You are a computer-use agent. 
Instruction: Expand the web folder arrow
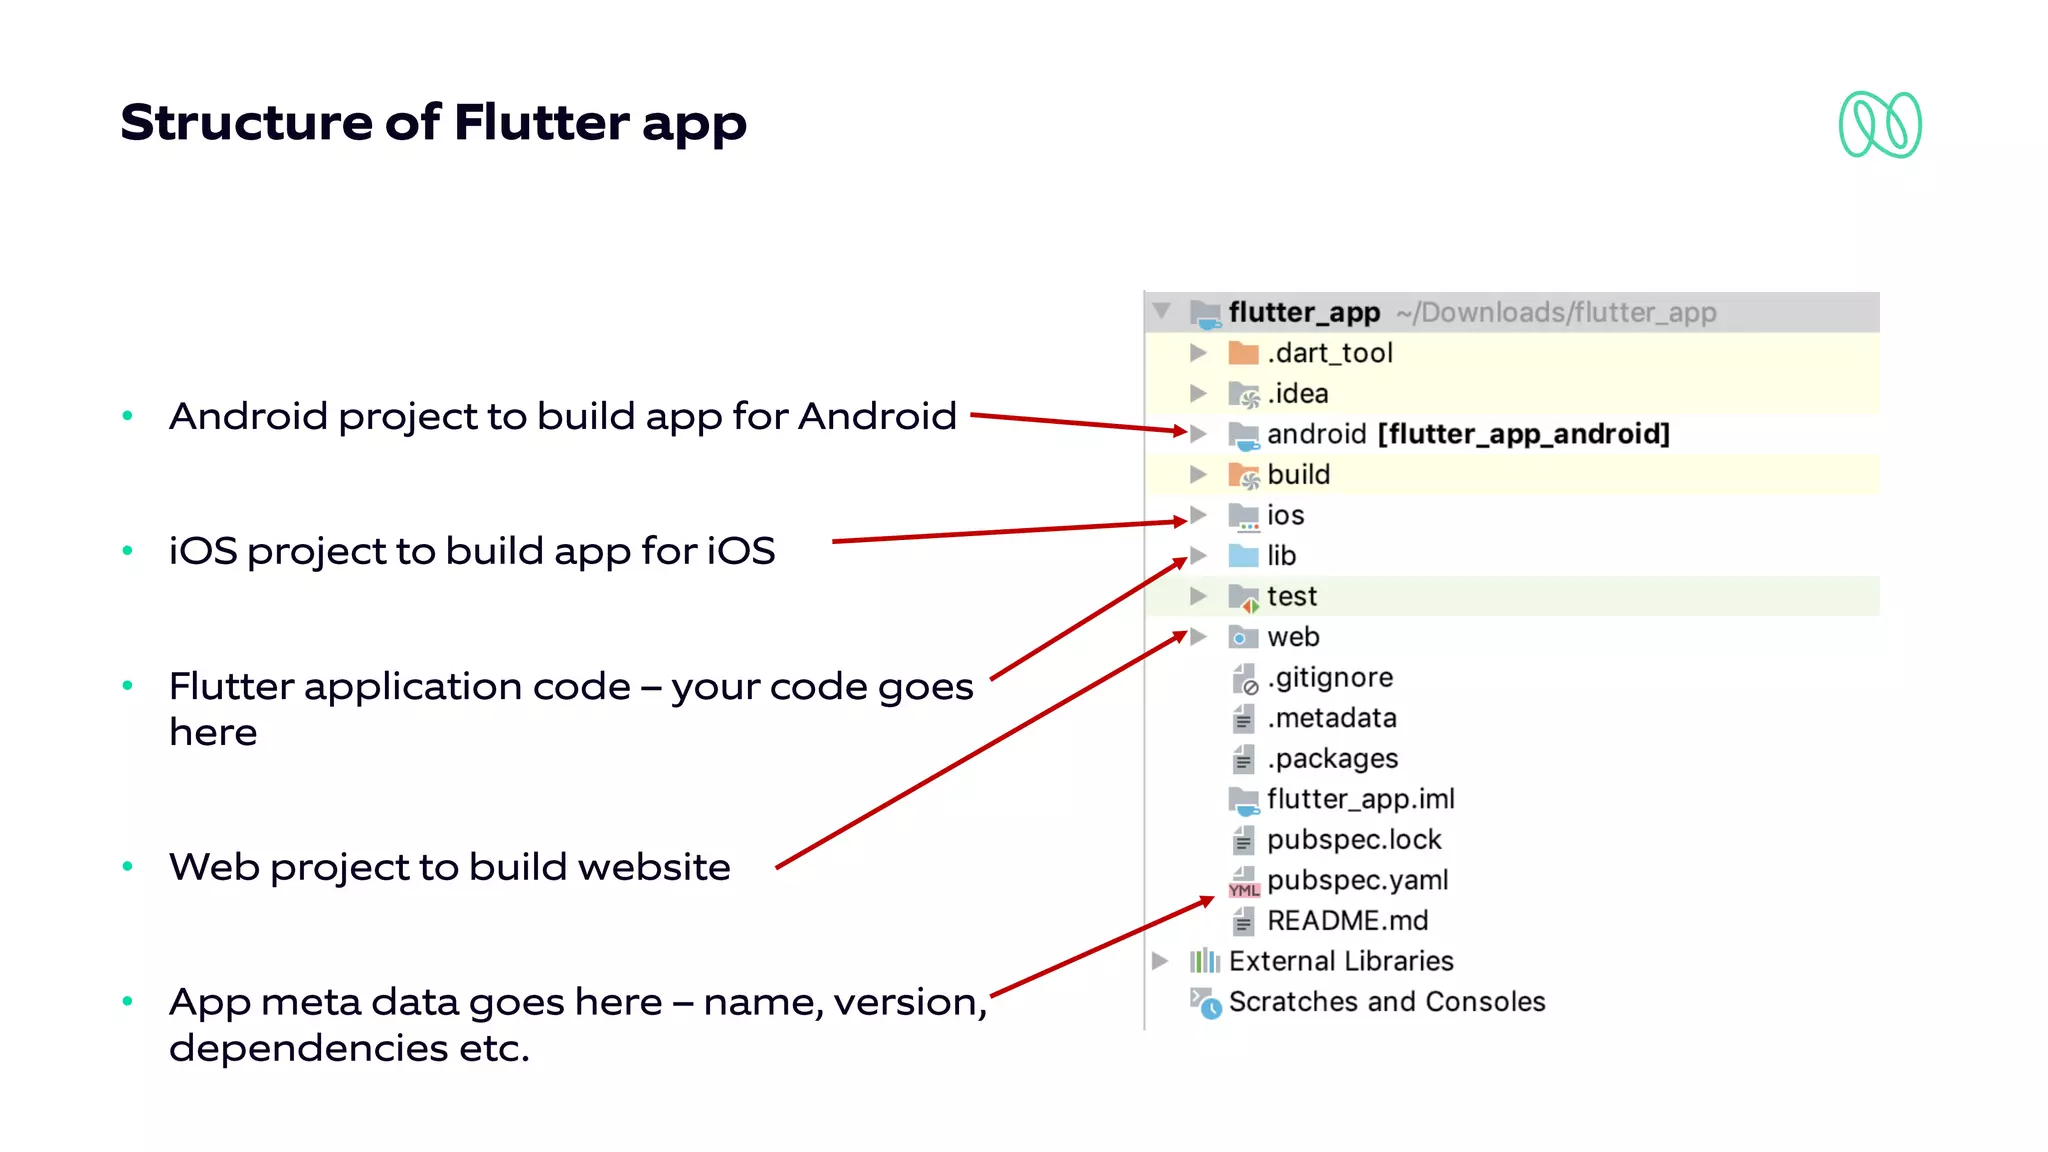[1198, 636]
